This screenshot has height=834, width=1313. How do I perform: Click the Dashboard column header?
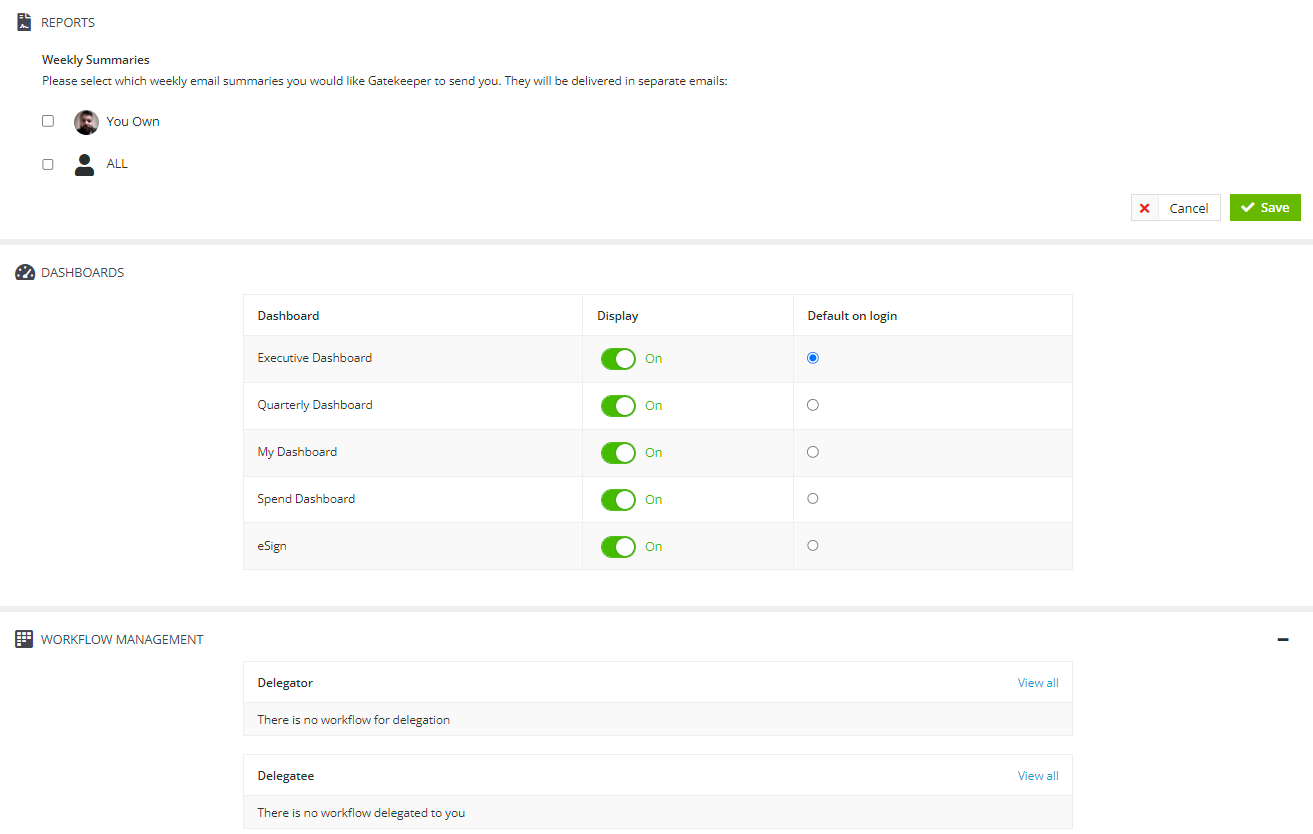point(288,316)
